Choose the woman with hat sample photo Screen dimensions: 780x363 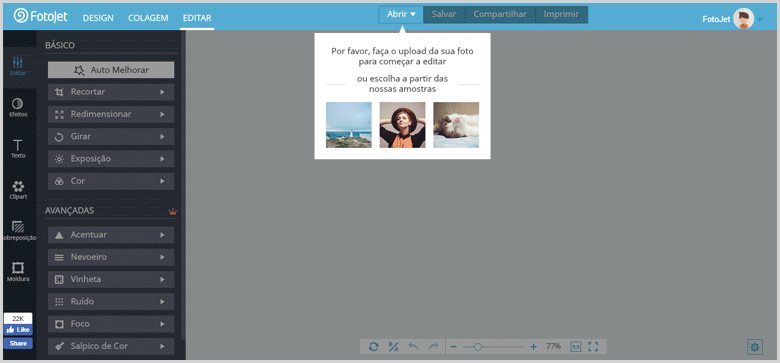tap(402, 125)
